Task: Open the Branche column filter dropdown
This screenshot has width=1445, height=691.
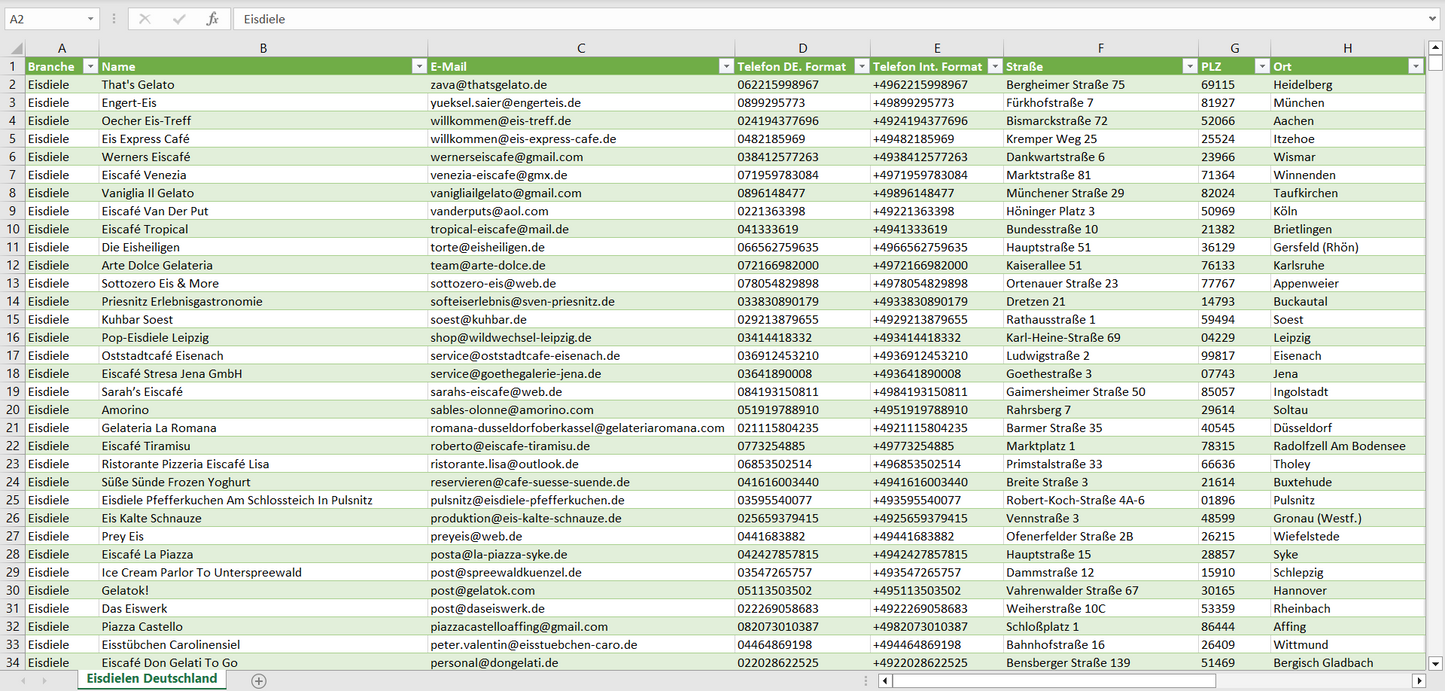Action: tap(90, 66)
